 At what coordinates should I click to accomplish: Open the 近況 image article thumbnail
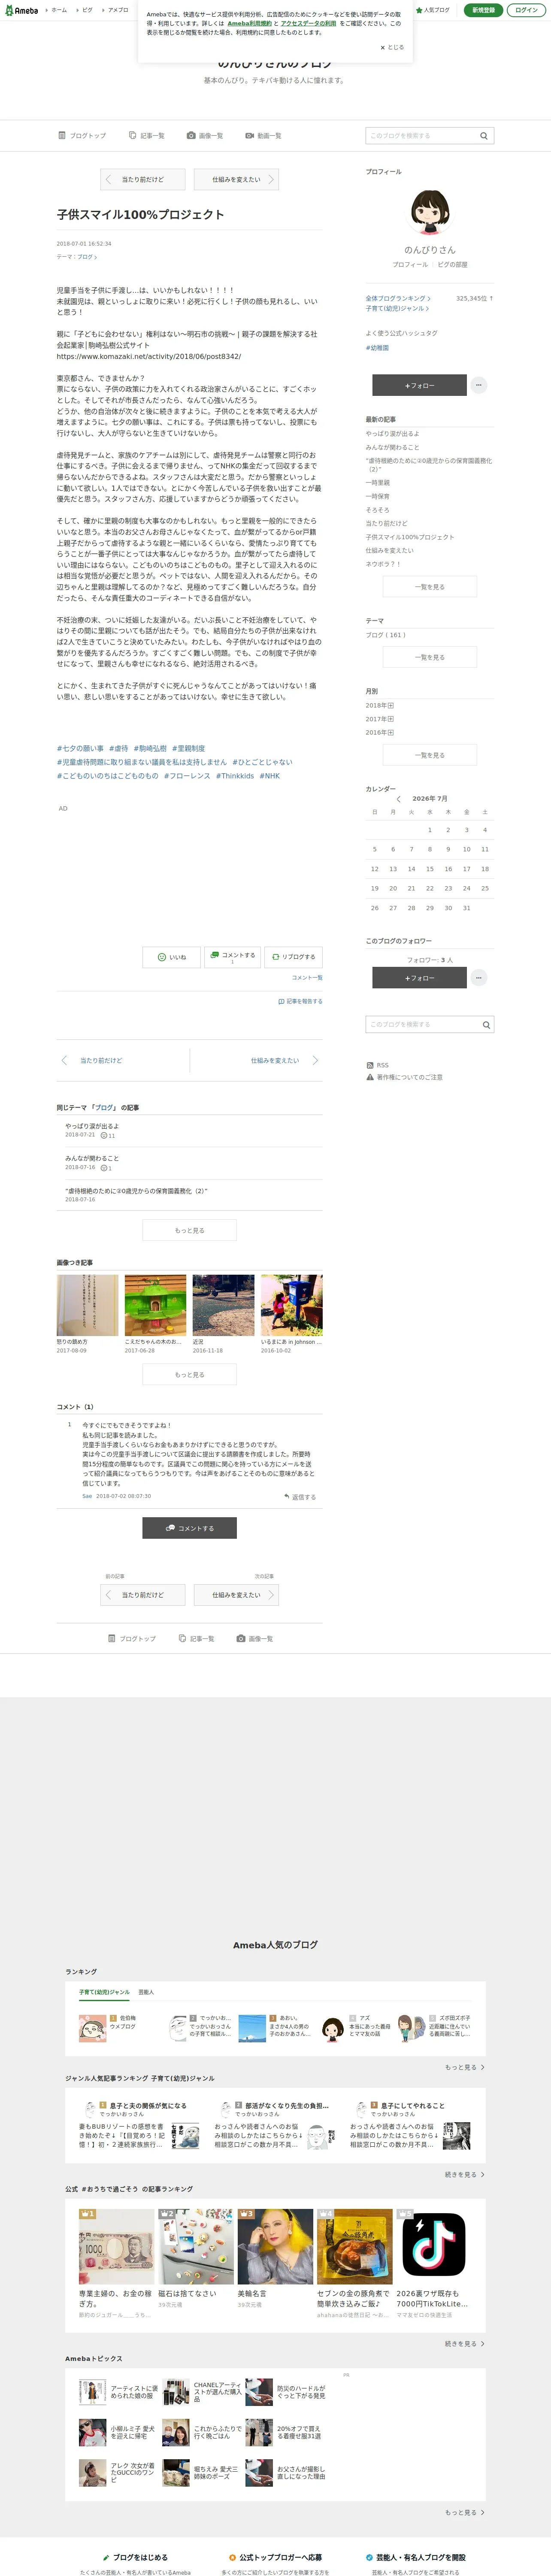click(223, 1305)
